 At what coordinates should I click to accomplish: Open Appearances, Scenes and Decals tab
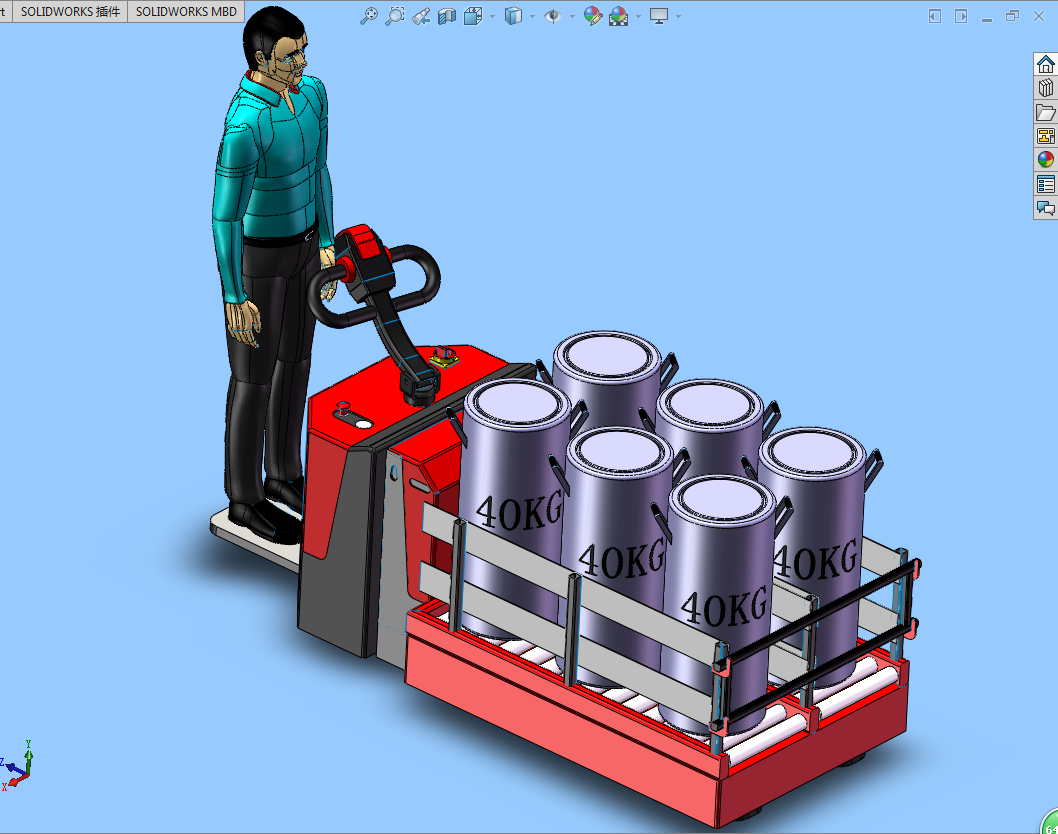(1046, 159)
